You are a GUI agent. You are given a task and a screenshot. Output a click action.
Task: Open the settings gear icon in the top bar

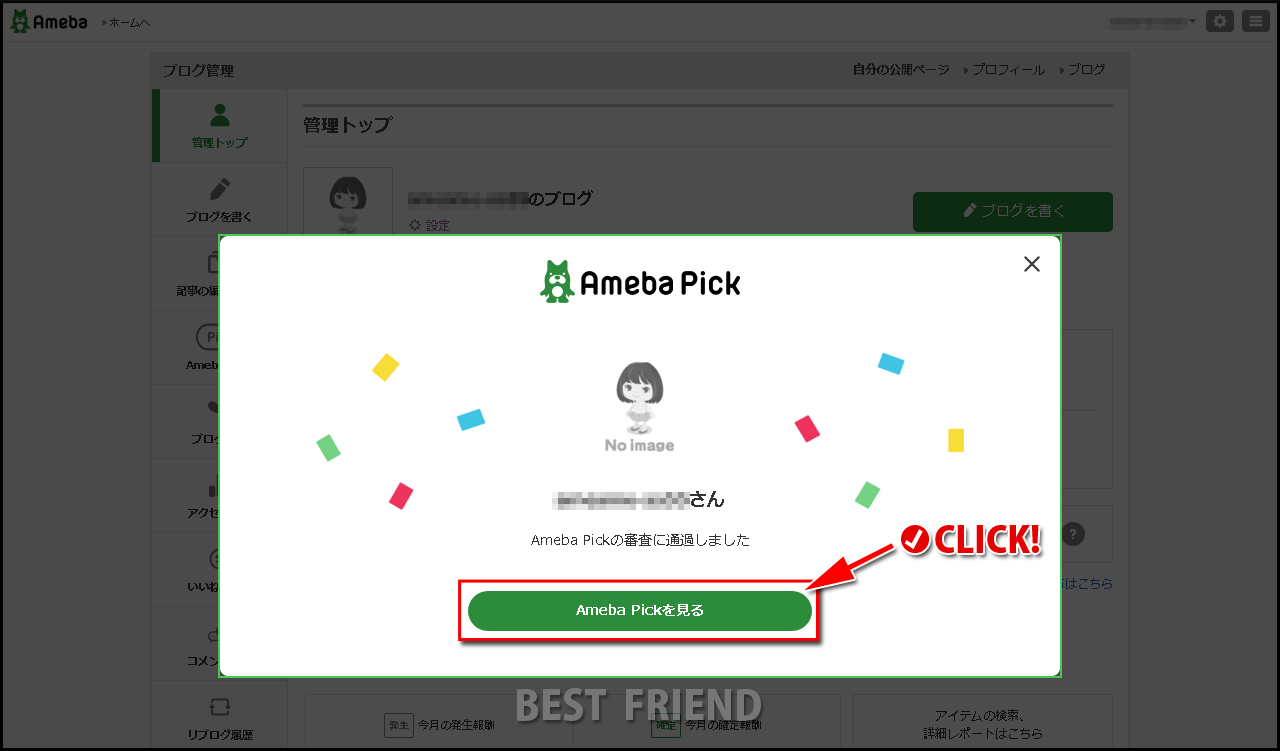[x=1219, y=21]
